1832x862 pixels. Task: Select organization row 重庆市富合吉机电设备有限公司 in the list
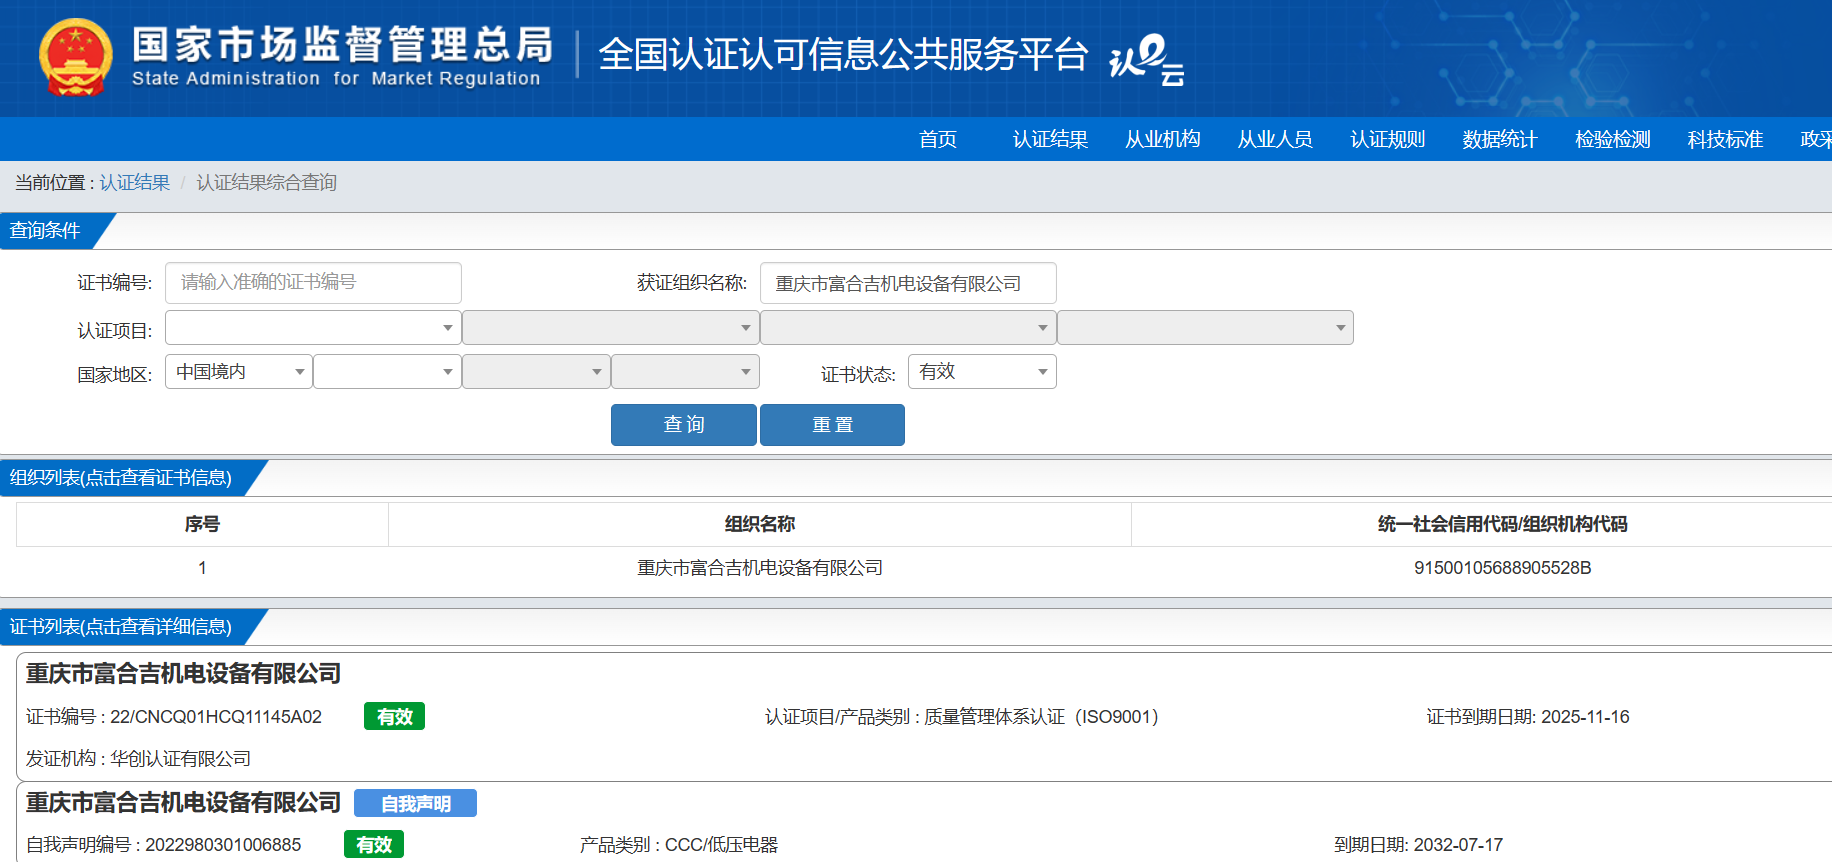tap(760, 568)
